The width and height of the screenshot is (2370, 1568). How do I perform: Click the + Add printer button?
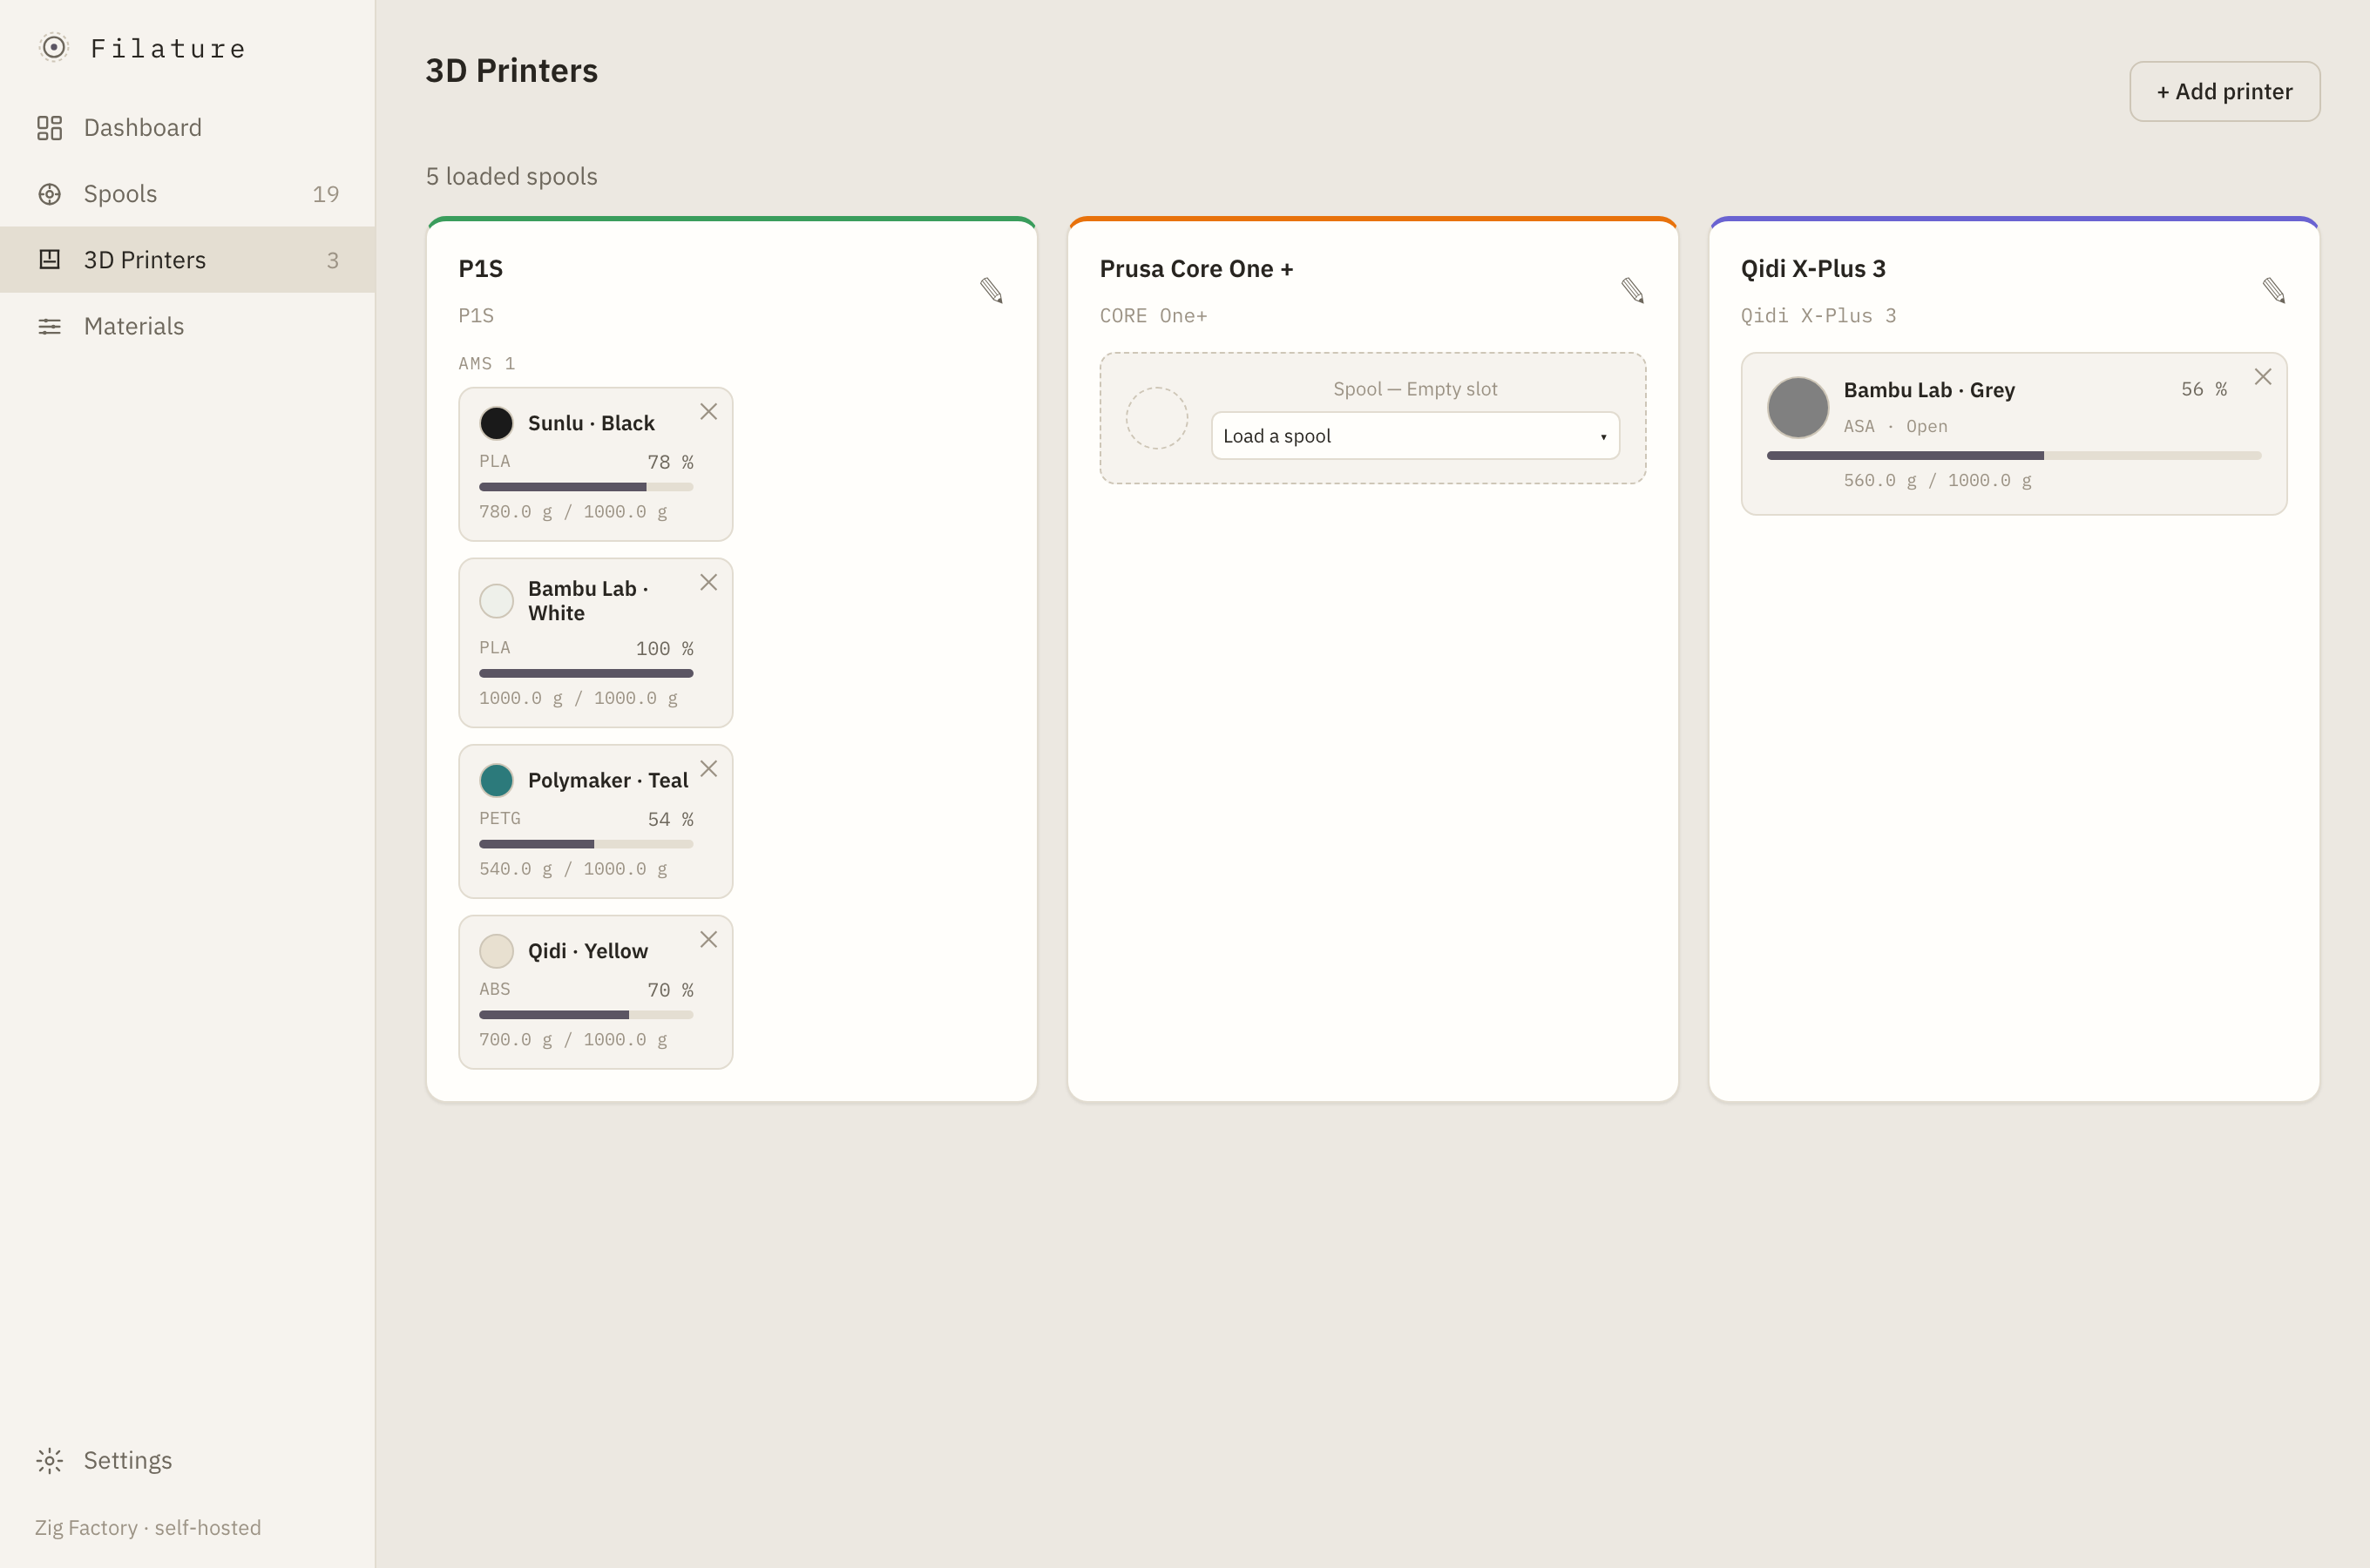(2224, 92)
